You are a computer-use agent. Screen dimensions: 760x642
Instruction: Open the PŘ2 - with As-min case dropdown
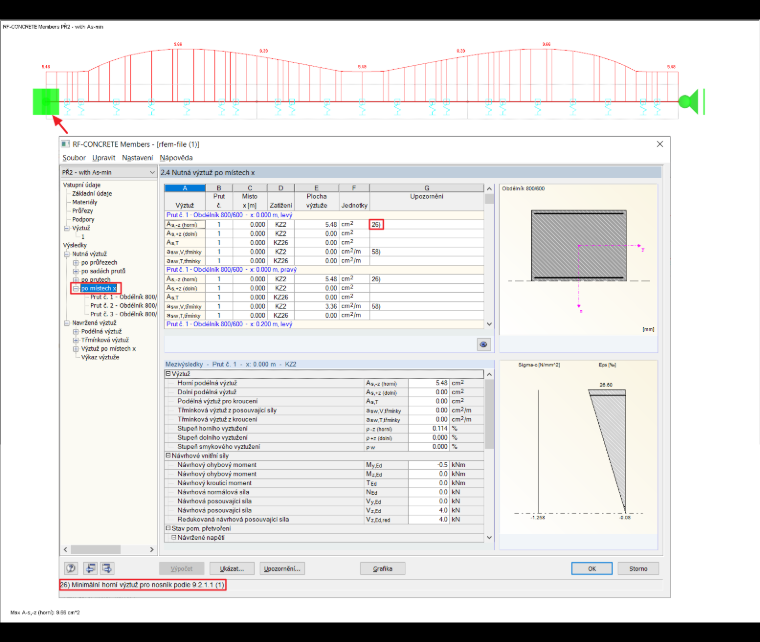coord(109,172)
